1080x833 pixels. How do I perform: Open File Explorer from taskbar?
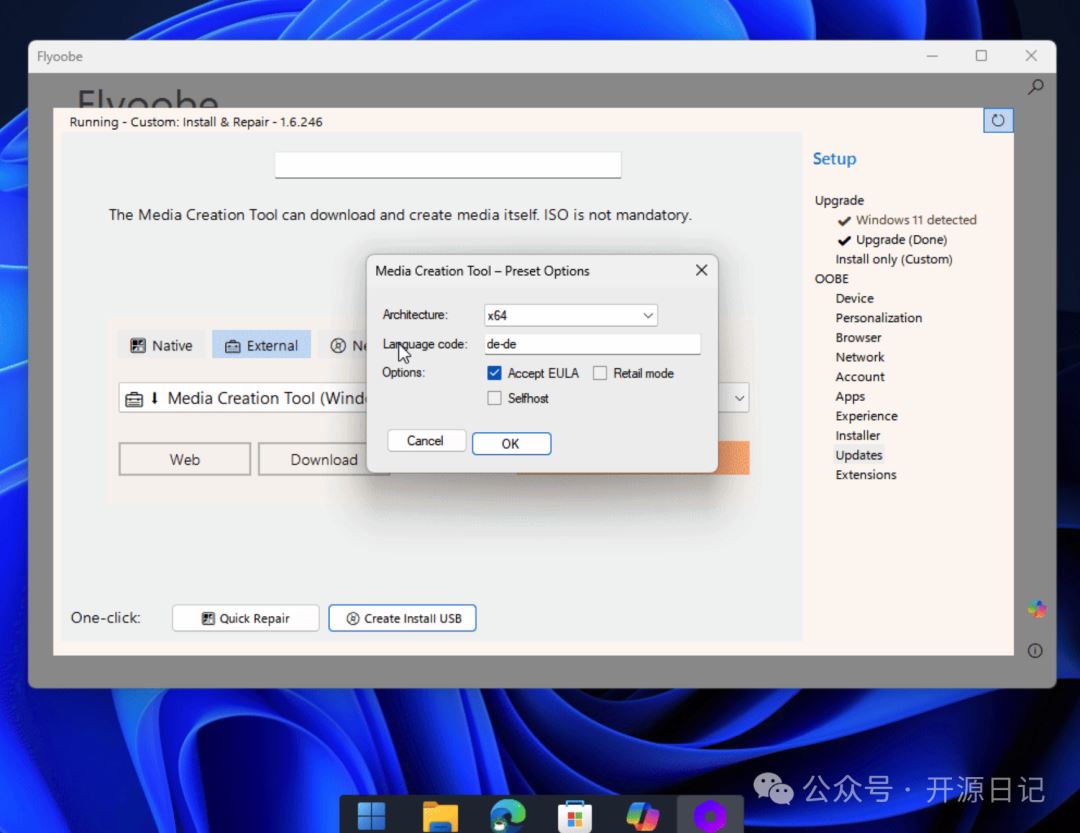point(440,815)
